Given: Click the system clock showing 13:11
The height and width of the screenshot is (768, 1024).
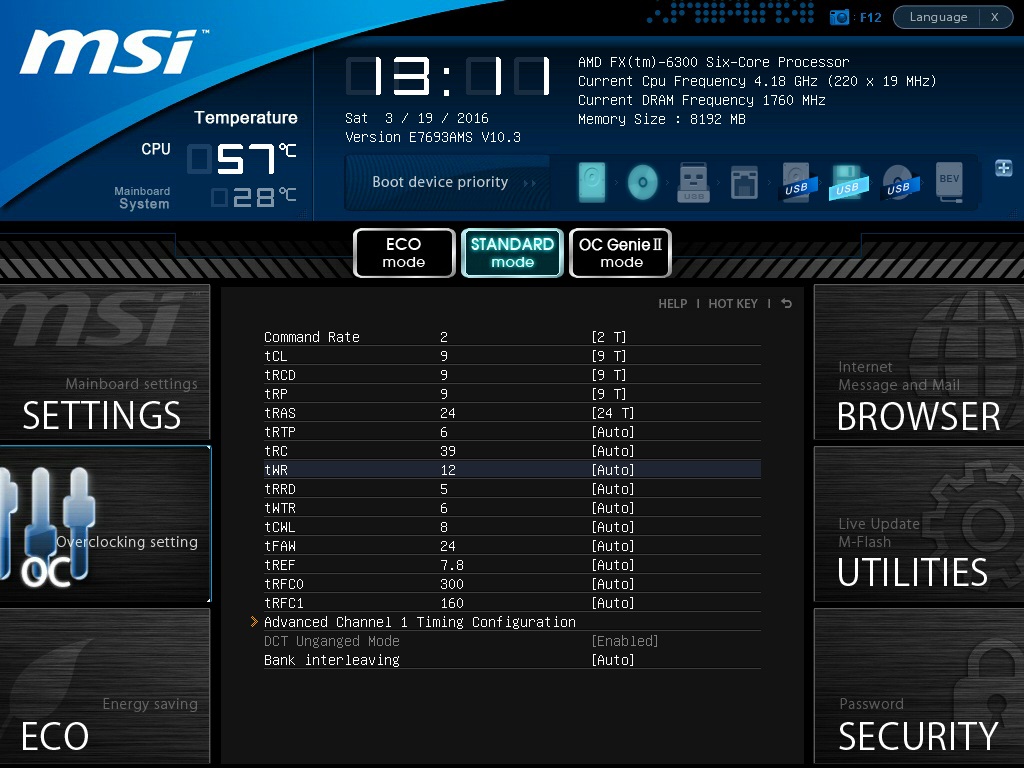Looking at the screenshot, I should coord(448,76).
